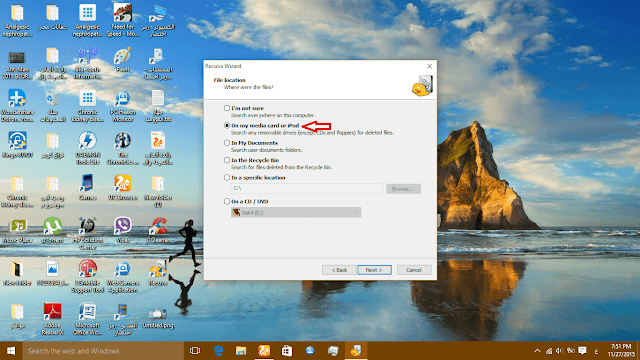The width and height of the screenshot is (640, 360).
Task: Open the Recycle Bin desktop icon
Action: click(52, 106)
